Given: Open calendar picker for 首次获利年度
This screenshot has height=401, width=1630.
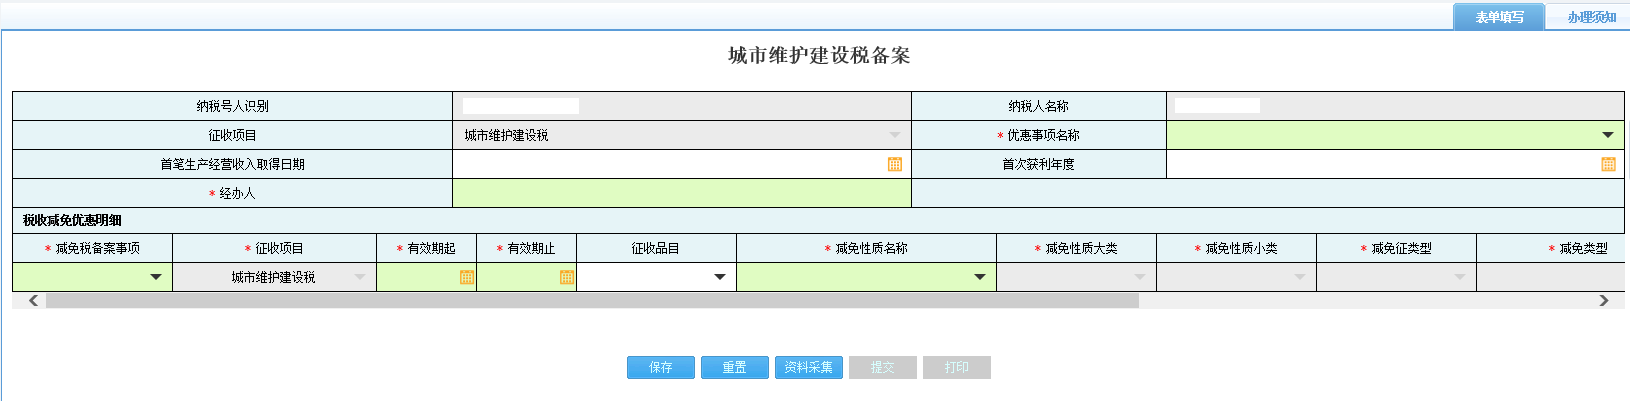Looking at the screenshot, I should point(1608,164).
